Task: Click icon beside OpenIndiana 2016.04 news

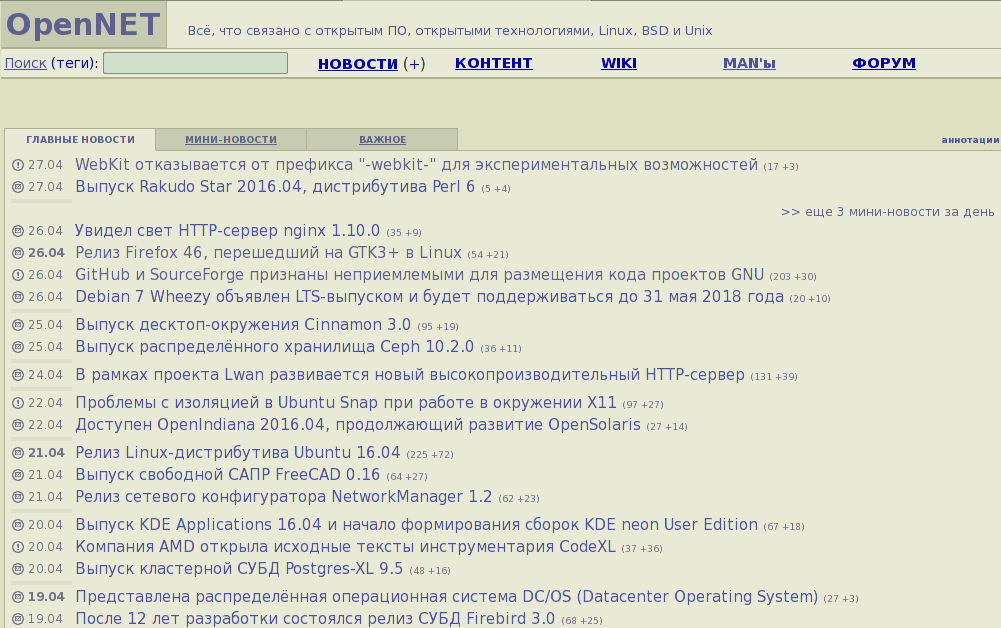Action: click(x=18, y=424)
